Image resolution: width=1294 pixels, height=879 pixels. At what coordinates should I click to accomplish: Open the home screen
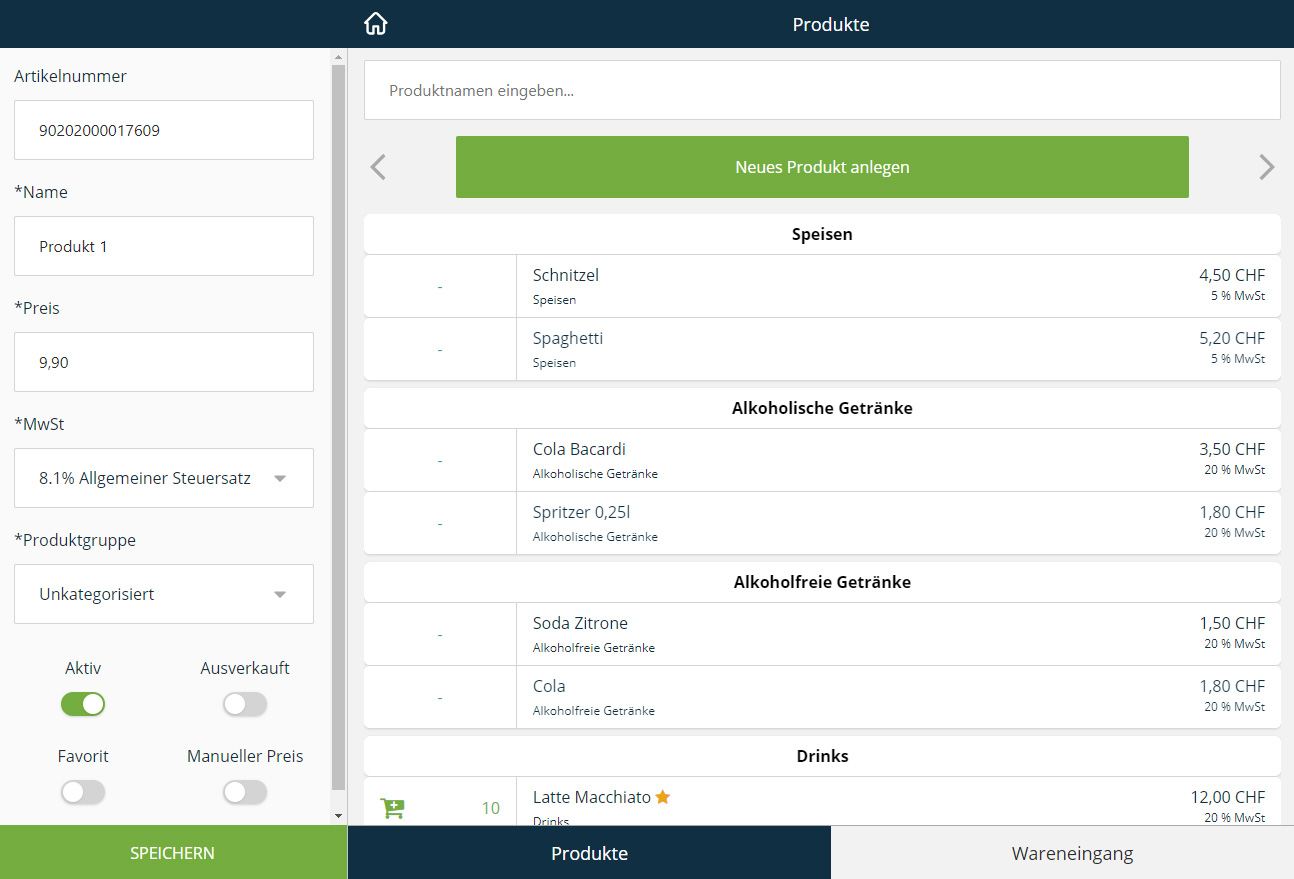tap(375, 23)
